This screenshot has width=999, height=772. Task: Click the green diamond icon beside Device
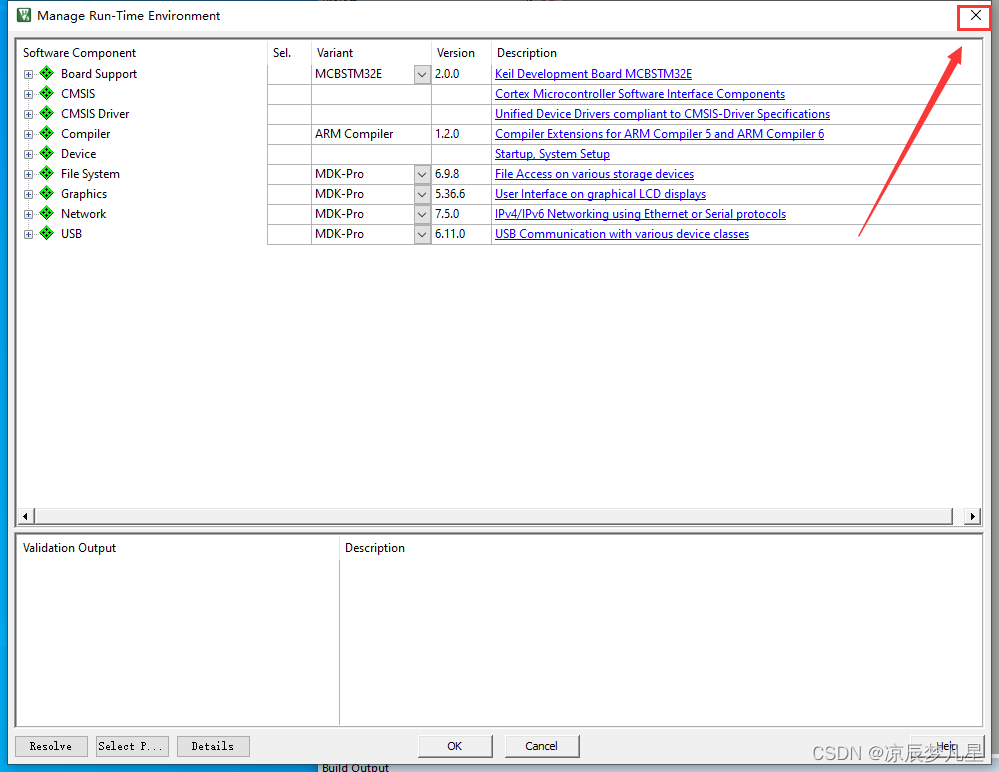pos(47,154)
